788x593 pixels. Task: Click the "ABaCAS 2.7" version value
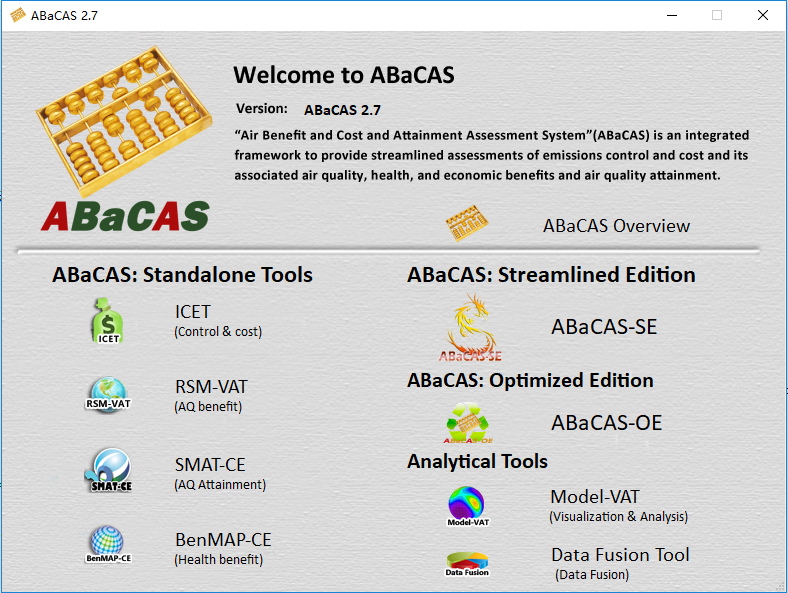pyautogui.click(x=342, y=110)
